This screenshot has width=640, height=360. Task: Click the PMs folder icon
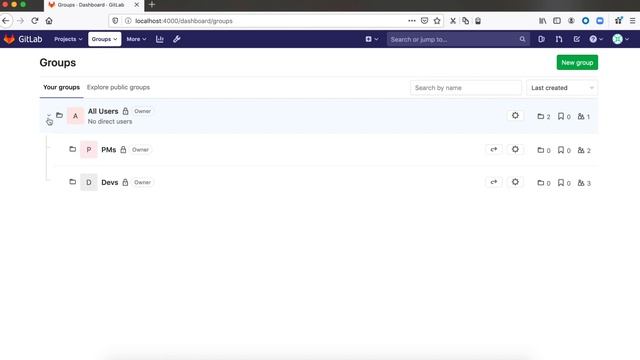(73, 149)
